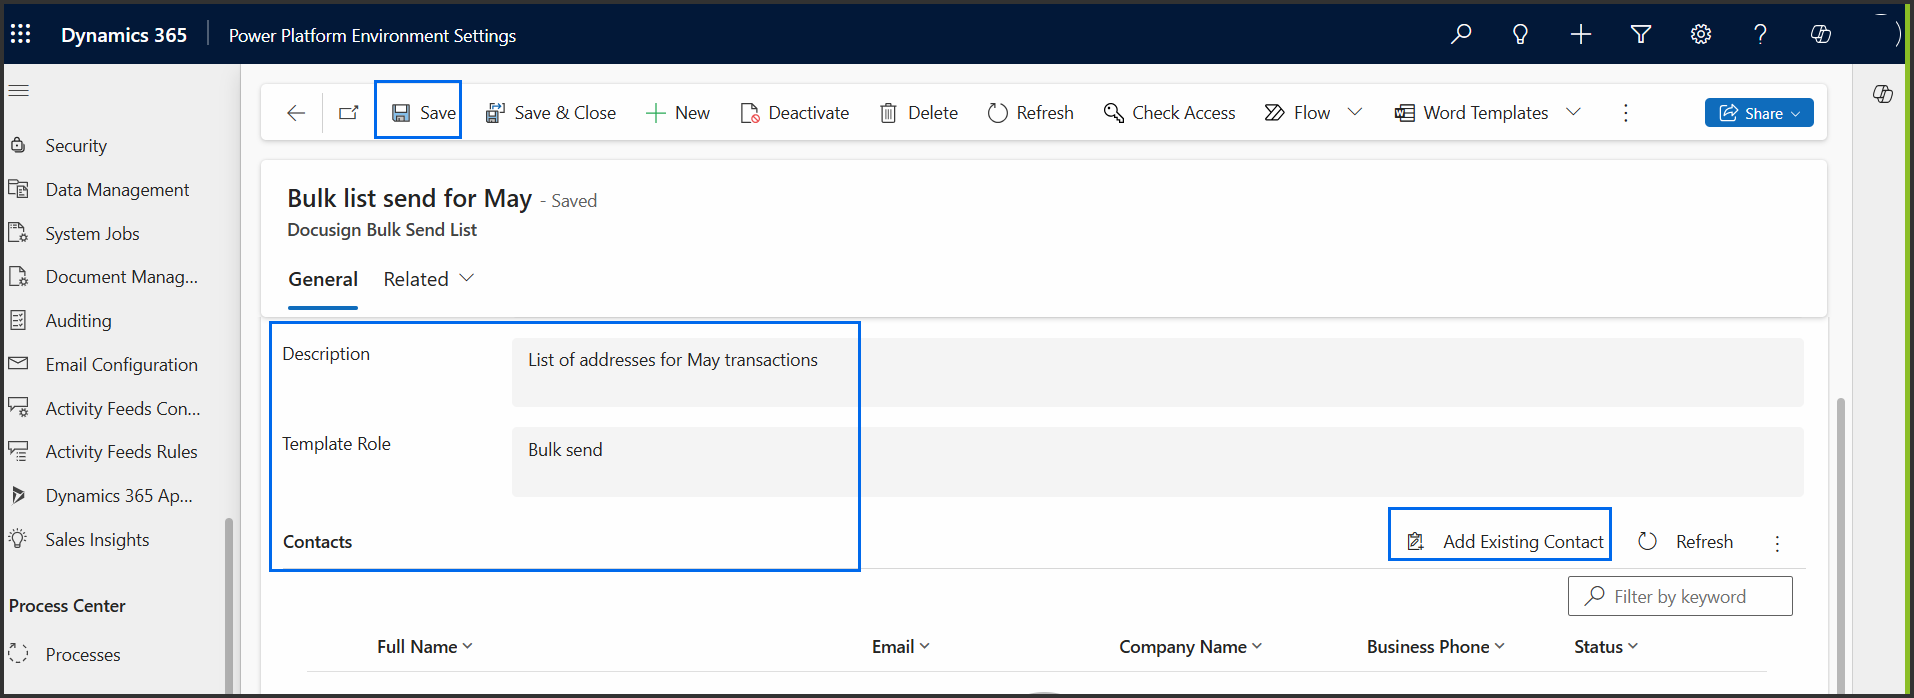Go back using the left arrow icon

click(x=296, y=113)
